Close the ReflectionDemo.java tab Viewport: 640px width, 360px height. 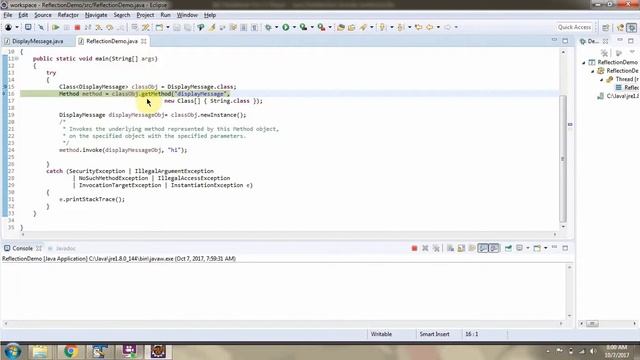[x=144, y=41]
